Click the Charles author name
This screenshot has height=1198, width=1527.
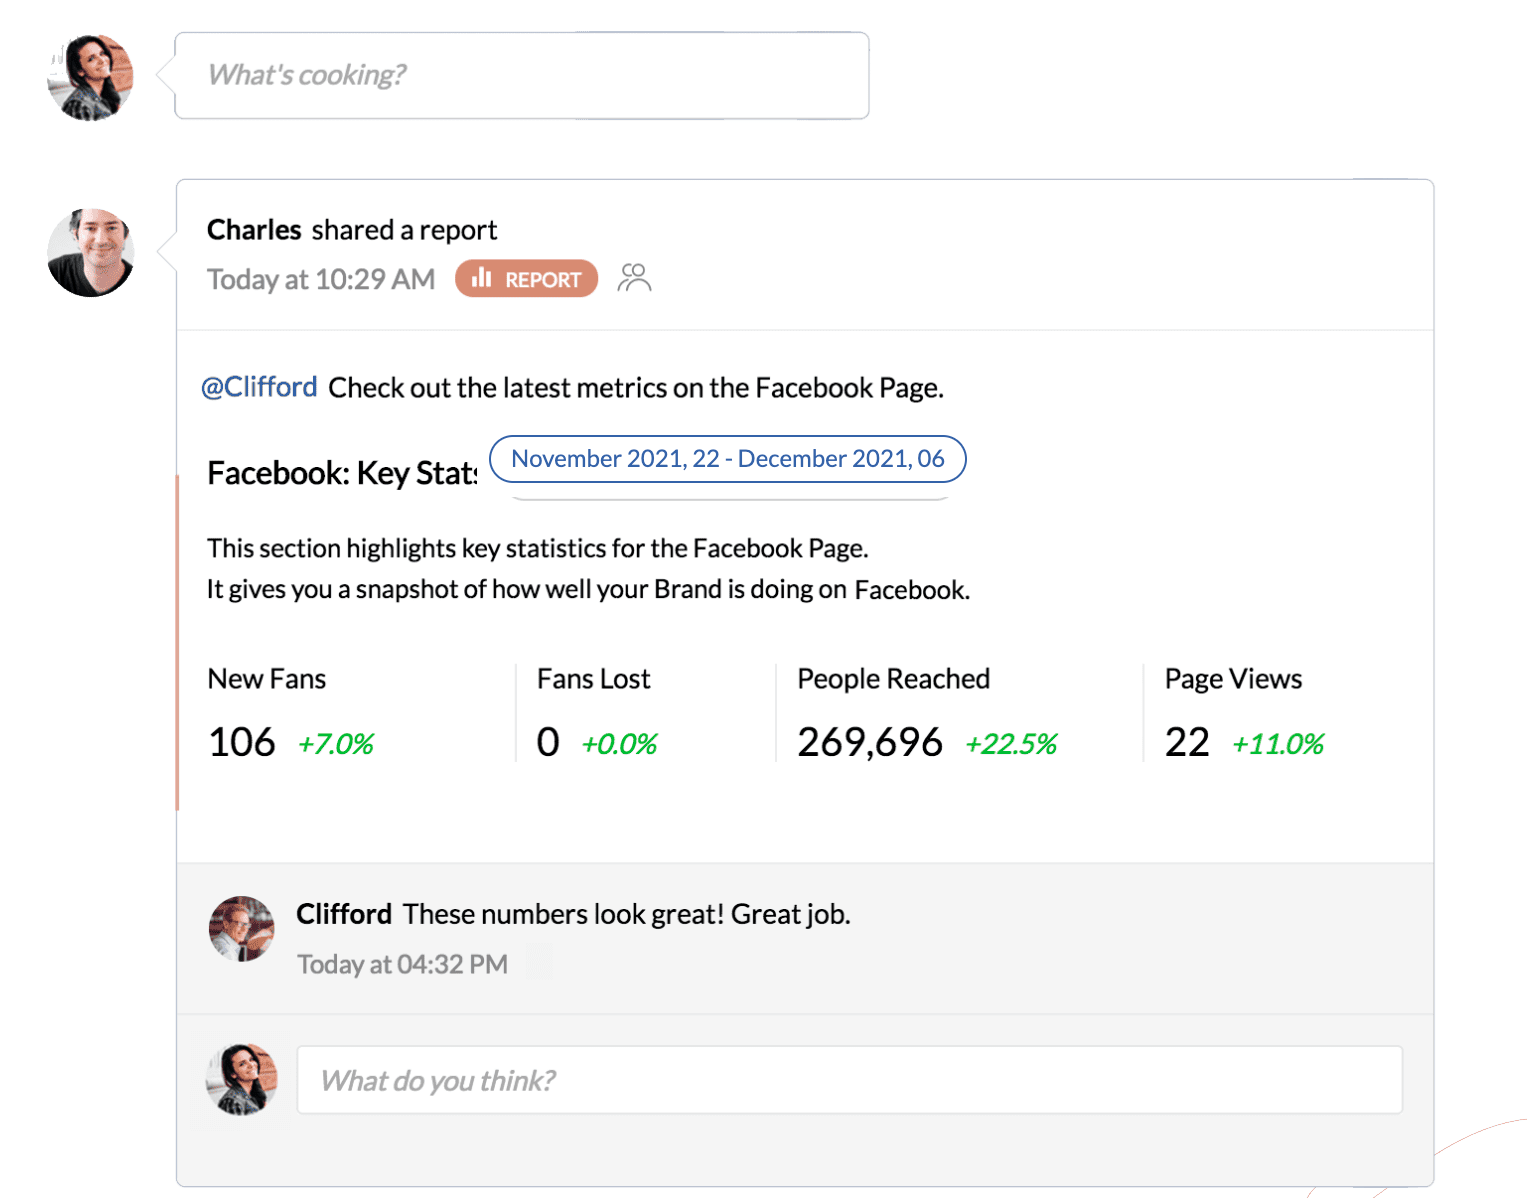(254, 230)
